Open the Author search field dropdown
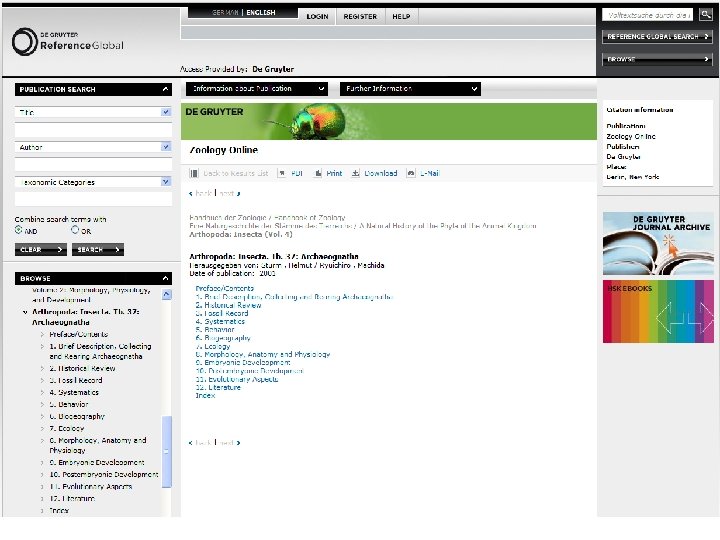The height and width of the screenshot is (540, 720). [x=166, y=147]
